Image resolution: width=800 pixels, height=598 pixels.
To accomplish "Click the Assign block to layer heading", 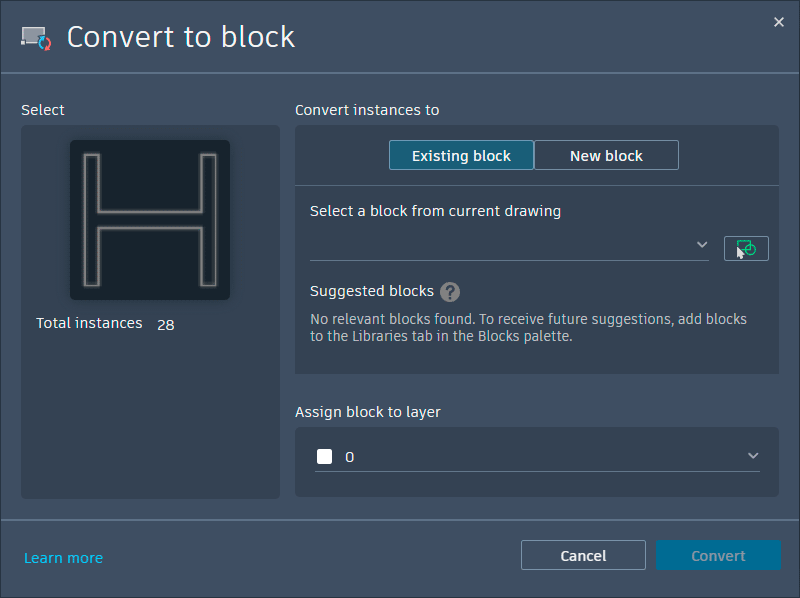I will point(368,411).
